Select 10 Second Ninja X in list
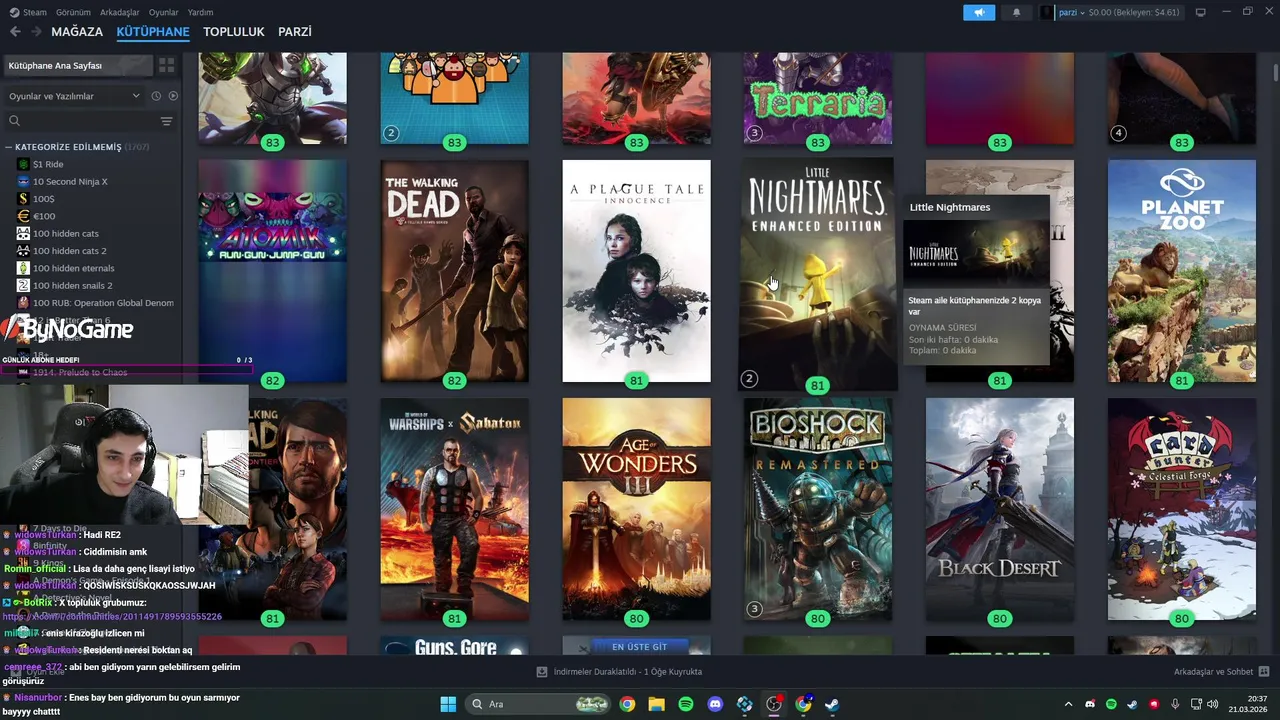The width and height of the screenshot is (1280, 720). click(x=90, y=181)
